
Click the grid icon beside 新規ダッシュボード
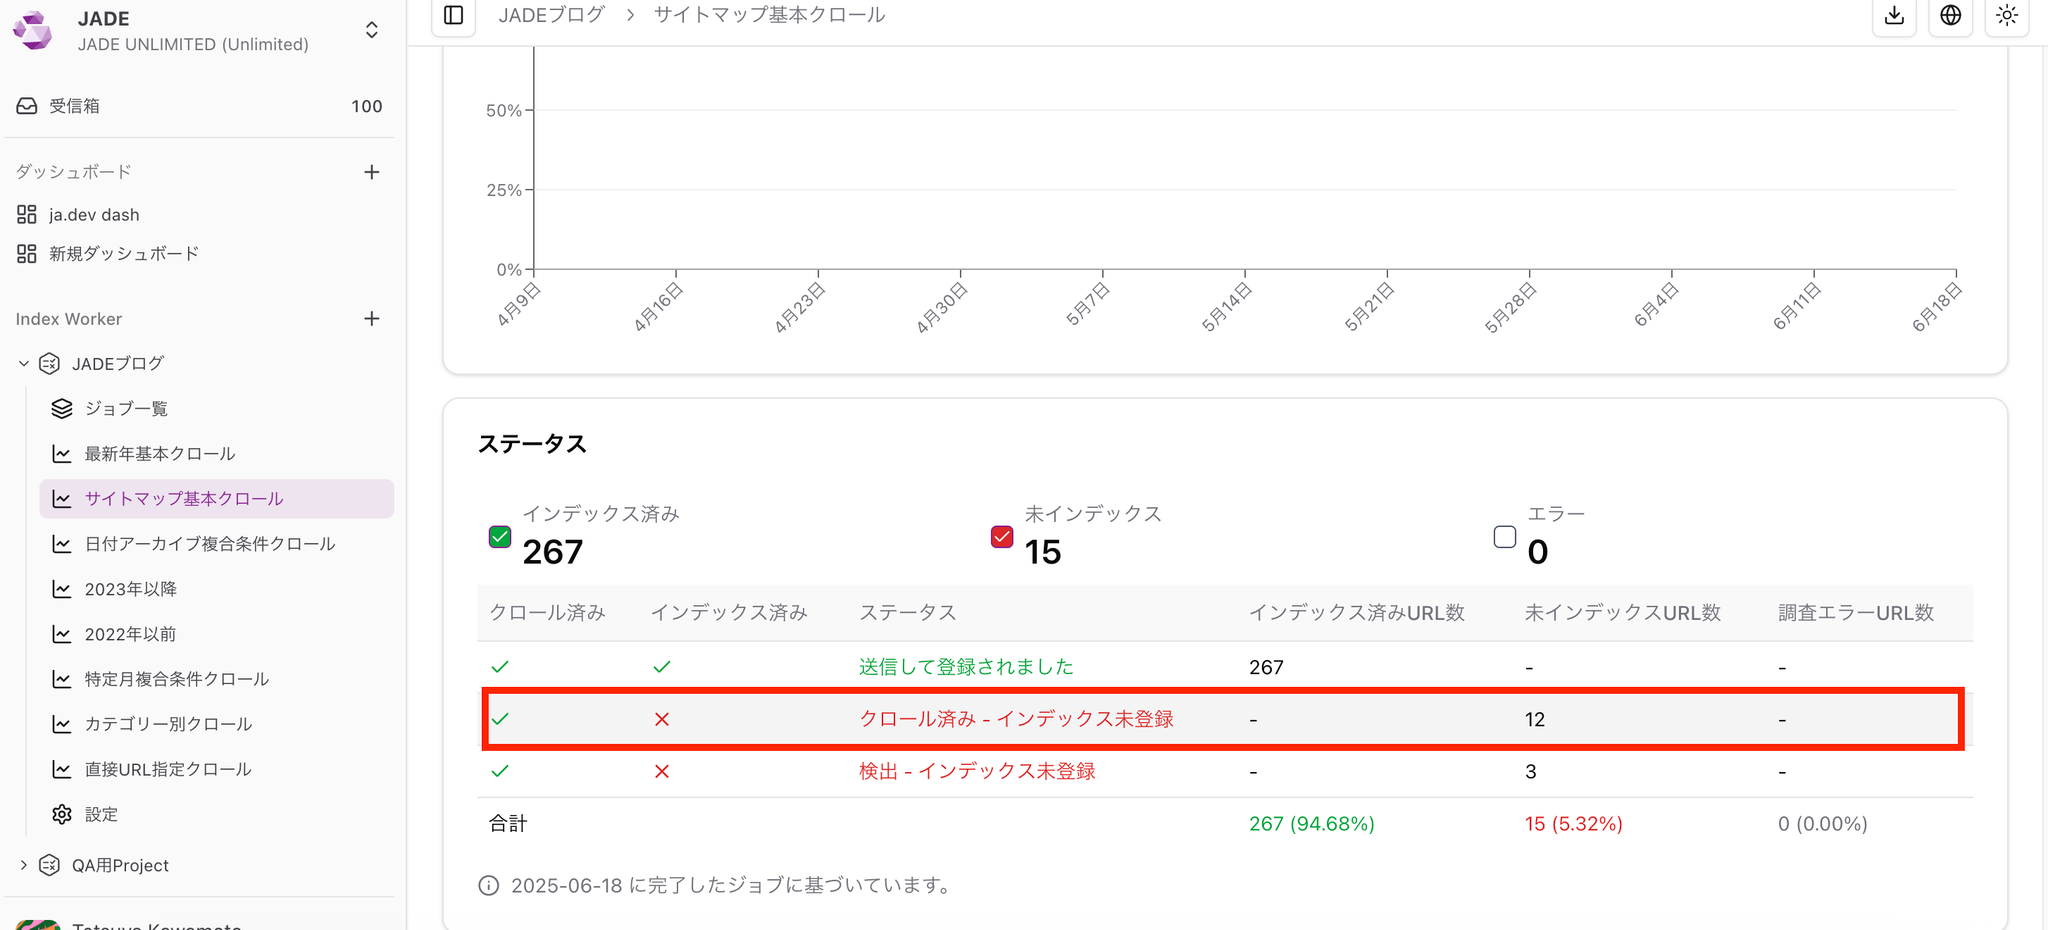pos(27,254)
